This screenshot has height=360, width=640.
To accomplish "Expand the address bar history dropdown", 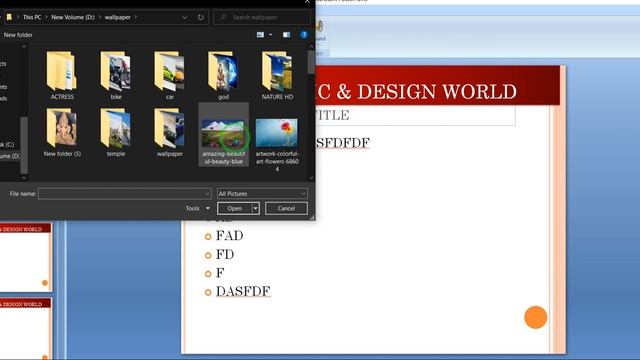I will pos(184,18).
